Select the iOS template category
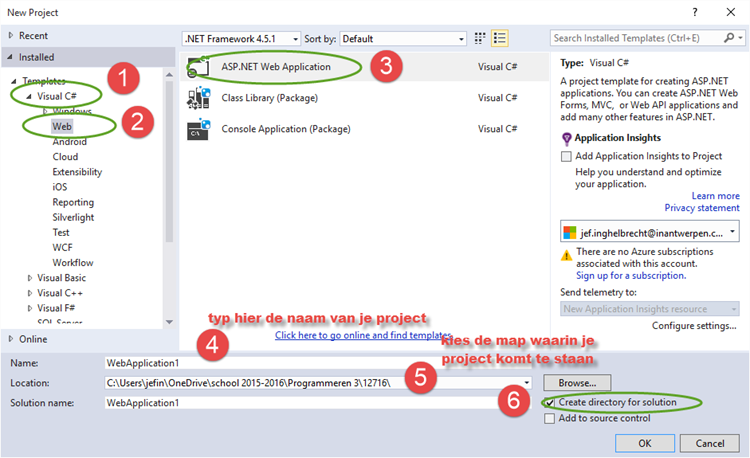750x458 pixels. pos(60,187)
